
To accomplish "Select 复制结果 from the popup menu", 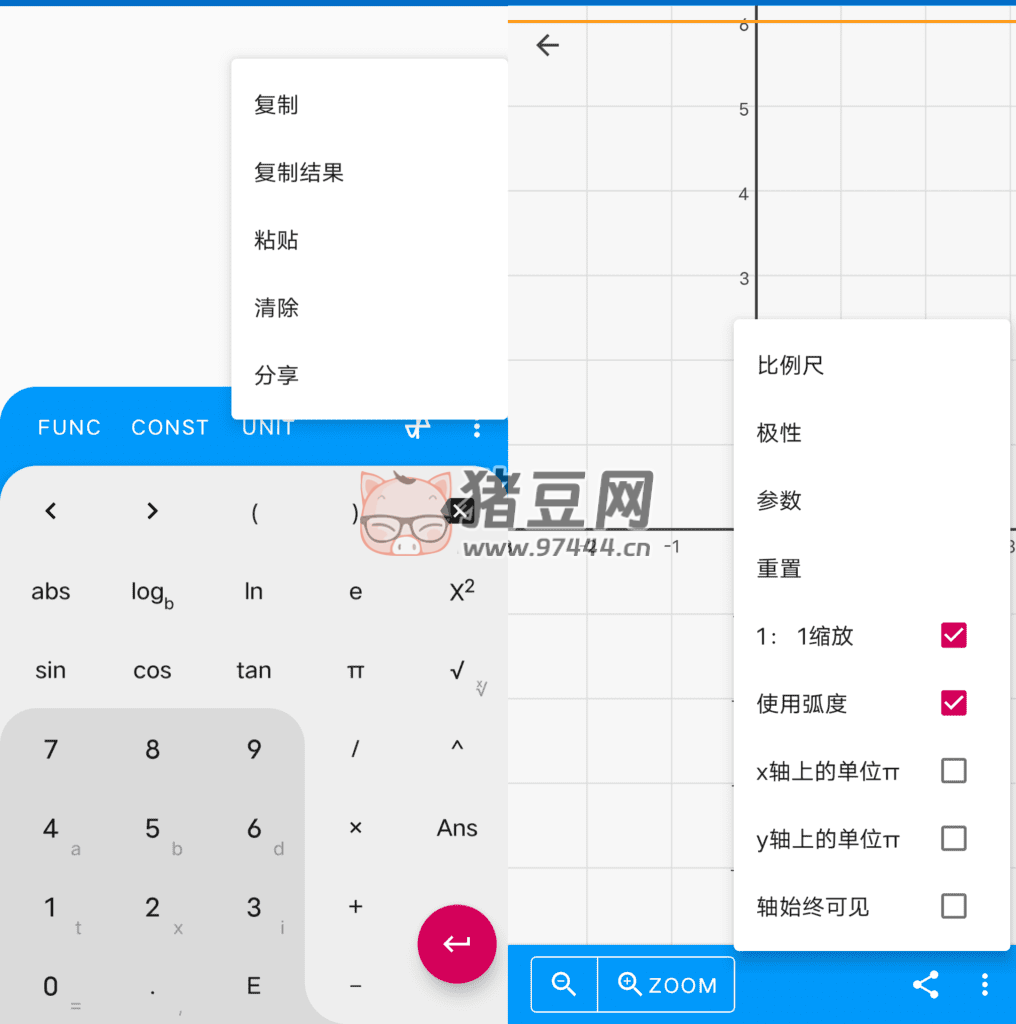I will [299, 173].
